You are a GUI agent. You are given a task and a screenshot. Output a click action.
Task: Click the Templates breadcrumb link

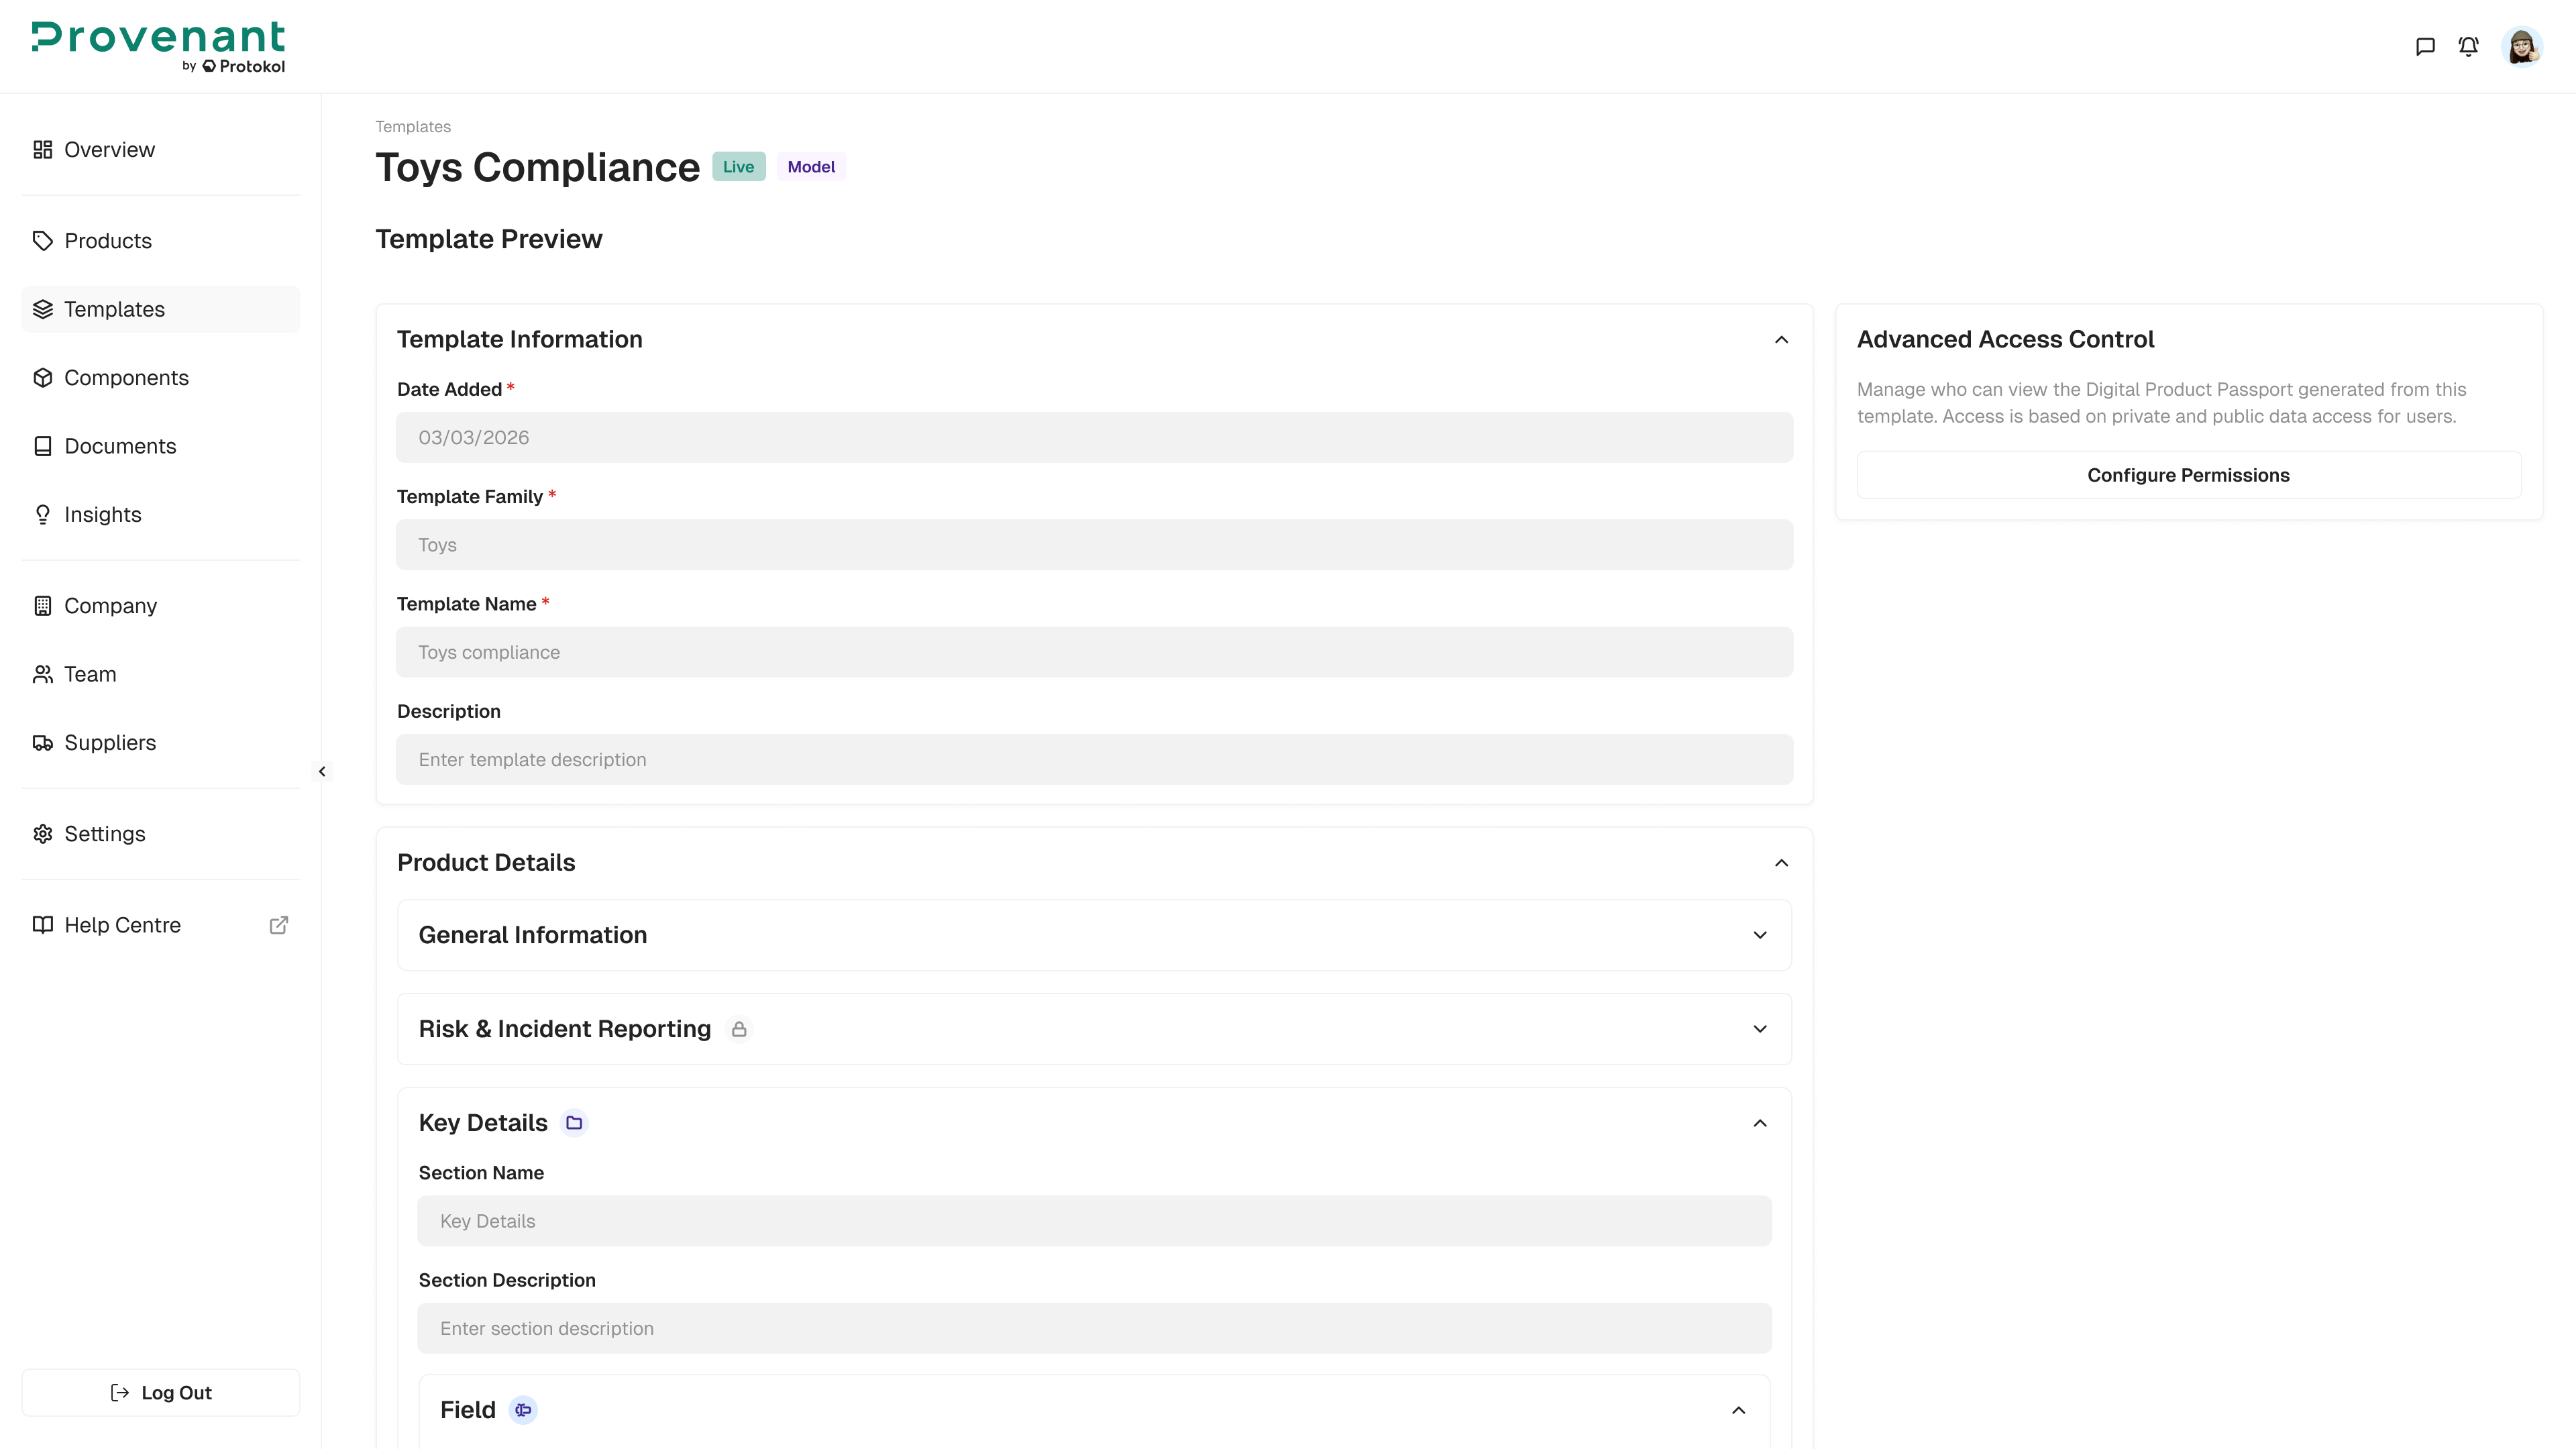(413, 127)
